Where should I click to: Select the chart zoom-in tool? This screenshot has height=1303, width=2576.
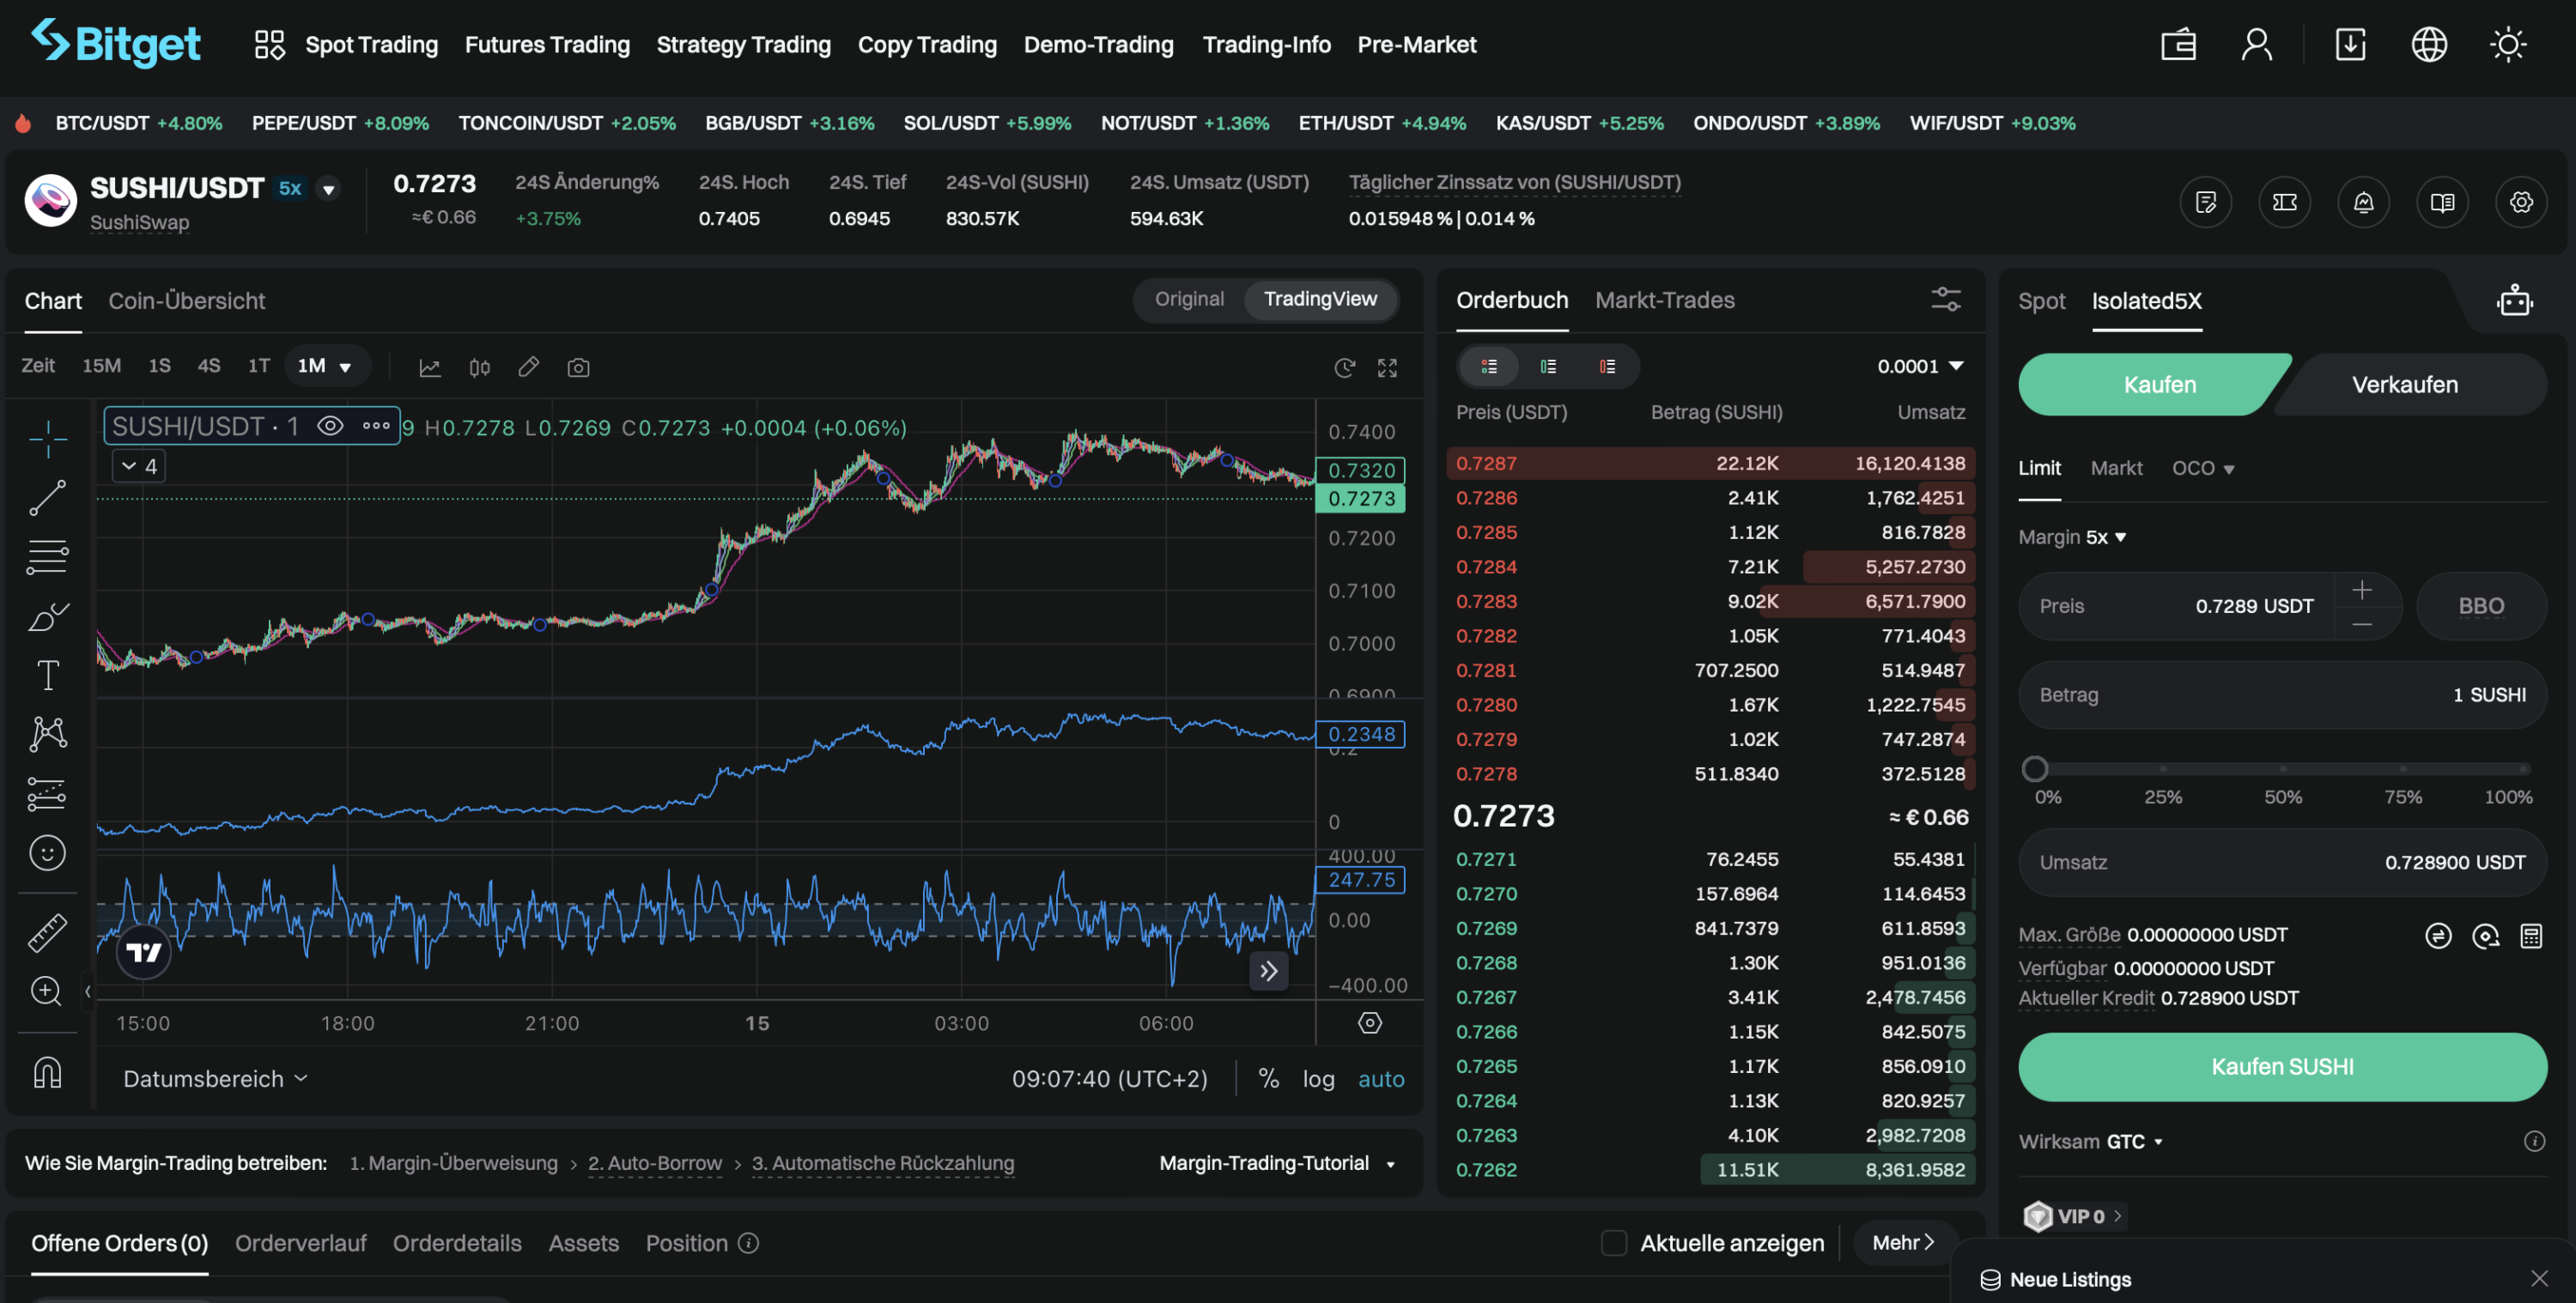click(47, 991)
